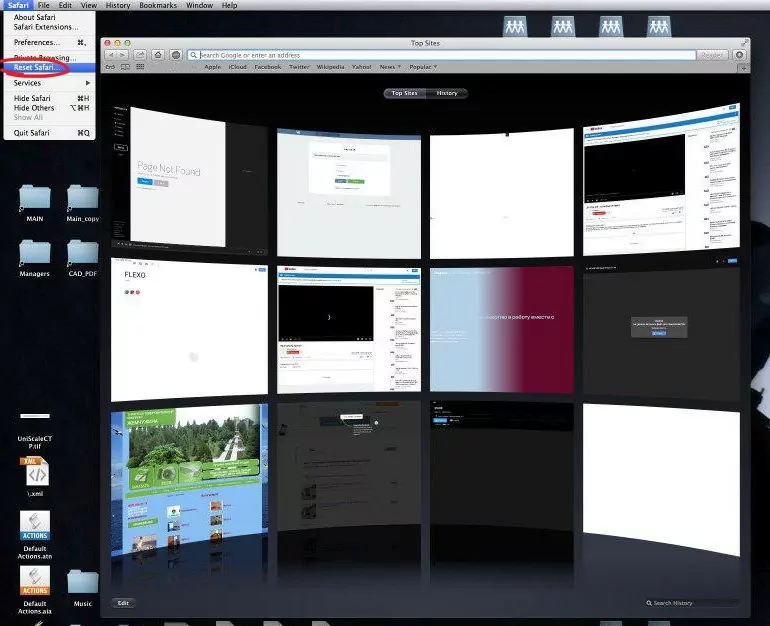Switch to the History view toggle
Image resolution: width=770 pixels, height=626 pixels.
(x=446, y=93)
